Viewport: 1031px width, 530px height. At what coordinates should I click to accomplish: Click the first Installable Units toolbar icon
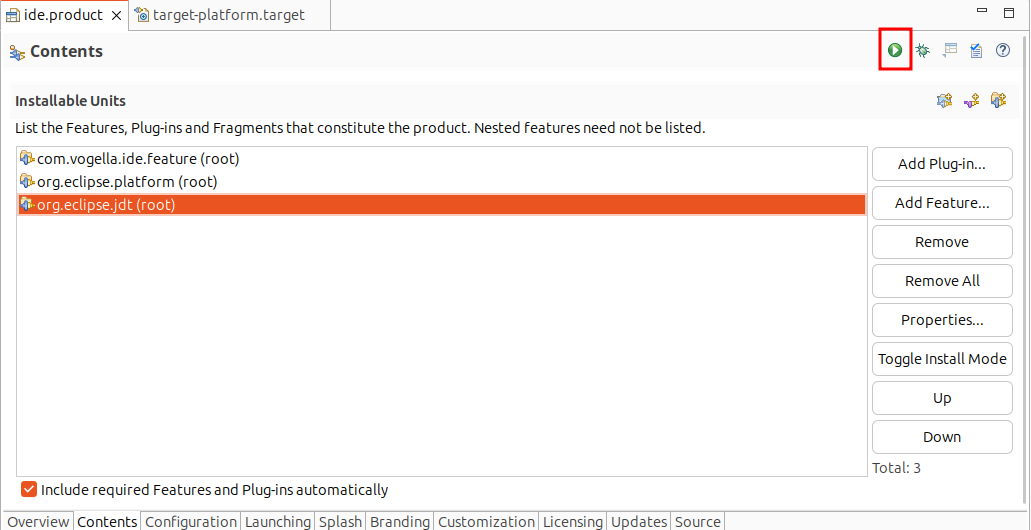click(x=944, y=101)
